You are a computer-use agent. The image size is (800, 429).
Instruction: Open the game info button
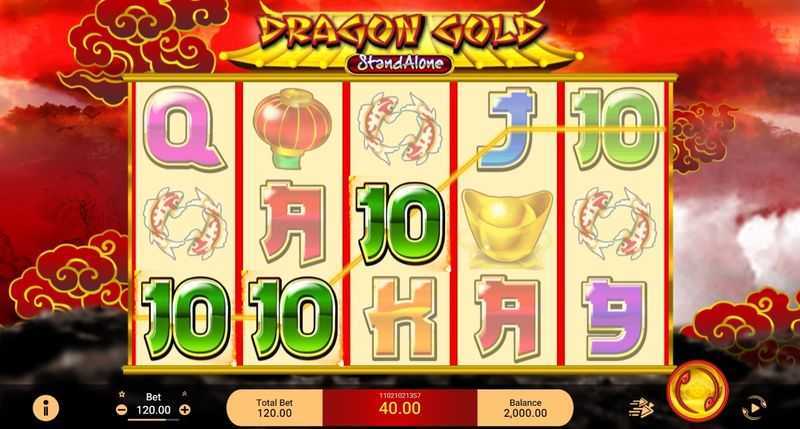[46, 409]
